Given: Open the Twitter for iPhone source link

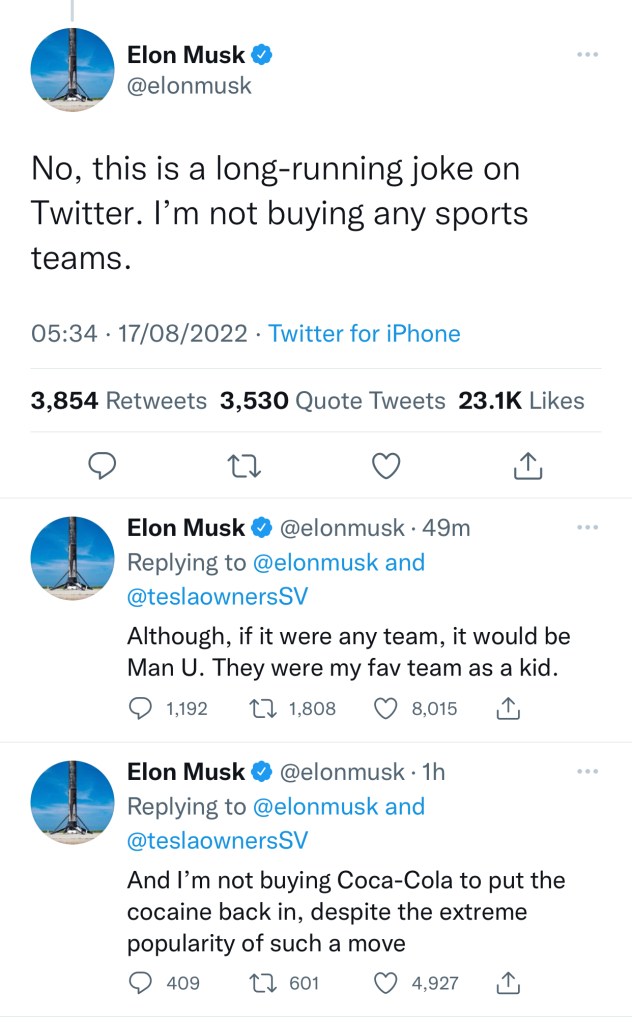Looking at the screenshot, I should [364, 333].
